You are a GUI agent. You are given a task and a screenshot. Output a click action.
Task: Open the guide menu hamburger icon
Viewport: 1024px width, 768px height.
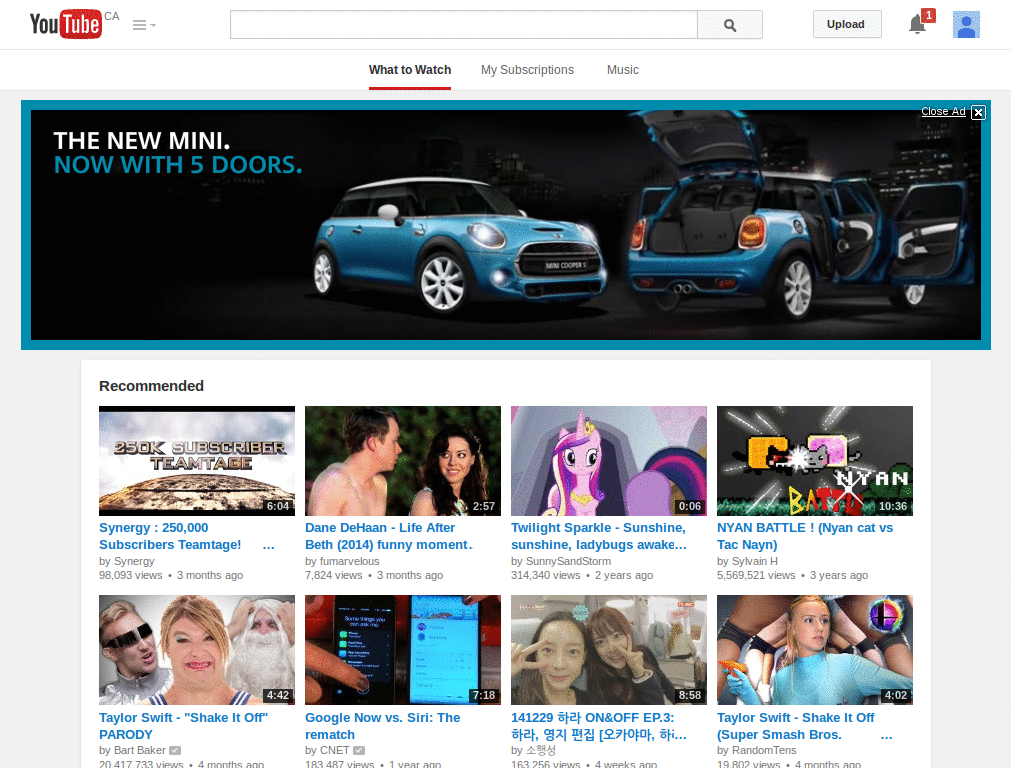[x=140, y=25]
